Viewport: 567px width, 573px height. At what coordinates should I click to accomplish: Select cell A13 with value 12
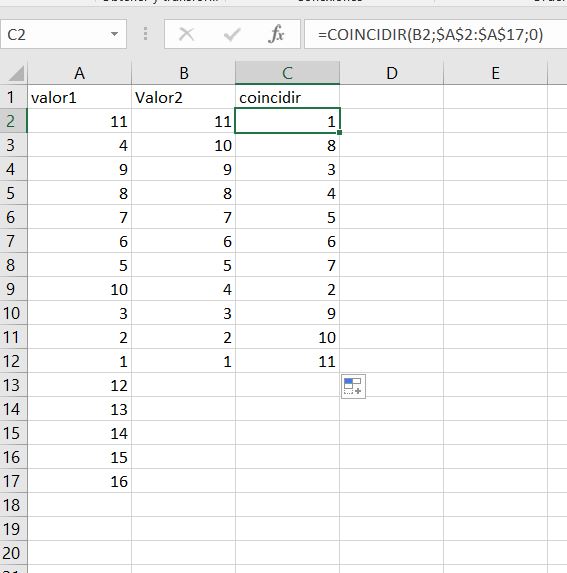tap(80, 385)
